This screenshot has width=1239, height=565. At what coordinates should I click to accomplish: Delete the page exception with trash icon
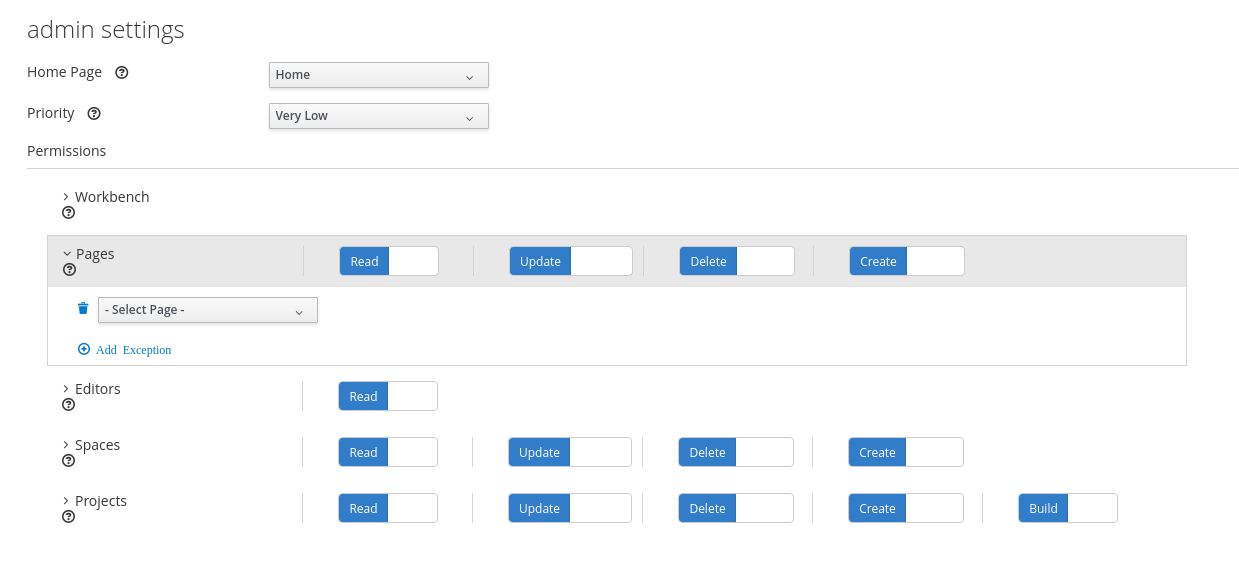tap(83, 309)
